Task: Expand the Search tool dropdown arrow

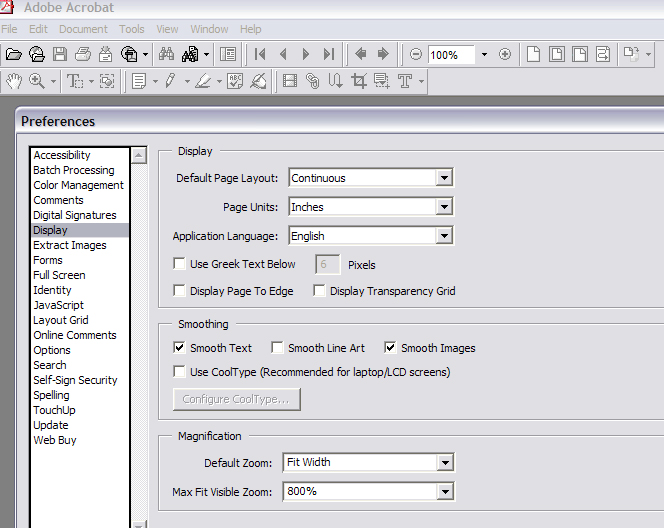Action: coord(206,54)
